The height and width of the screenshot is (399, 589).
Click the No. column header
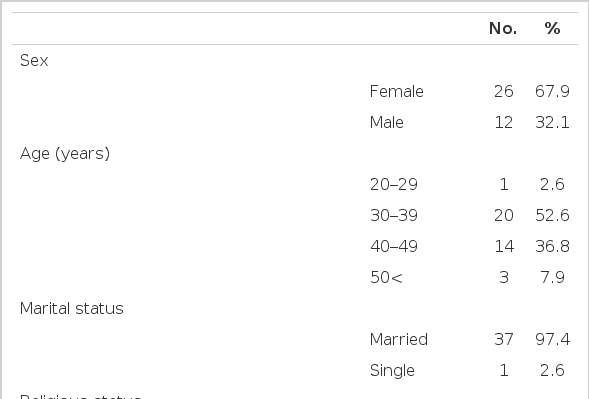tap(503, 29)
